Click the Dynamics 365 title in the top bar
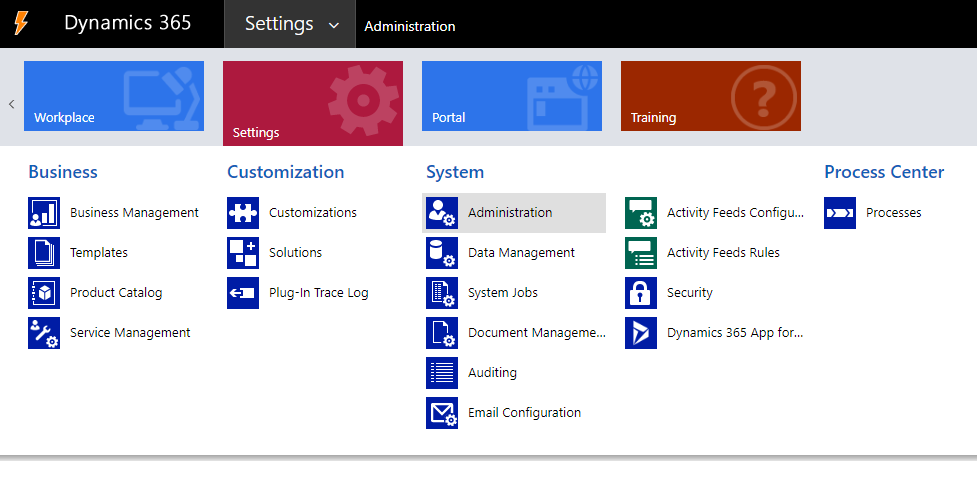 [128, 23]
